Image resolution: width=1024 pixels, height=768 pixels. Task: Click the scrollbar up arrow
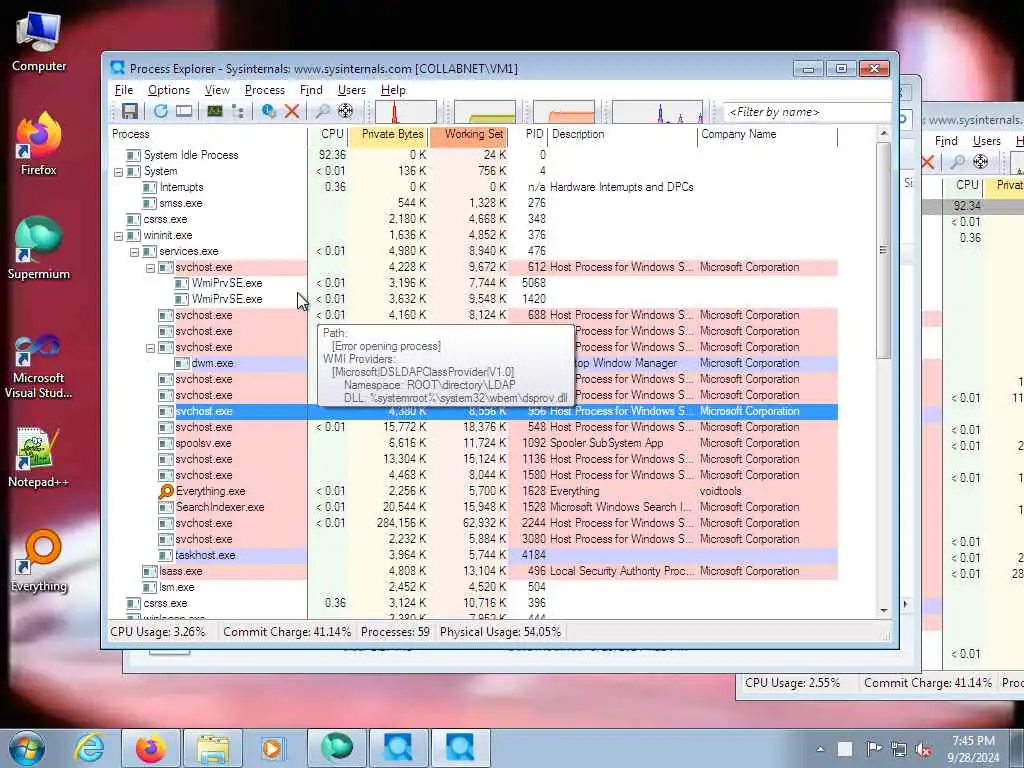pyautogui.click(x=884, y=134)
